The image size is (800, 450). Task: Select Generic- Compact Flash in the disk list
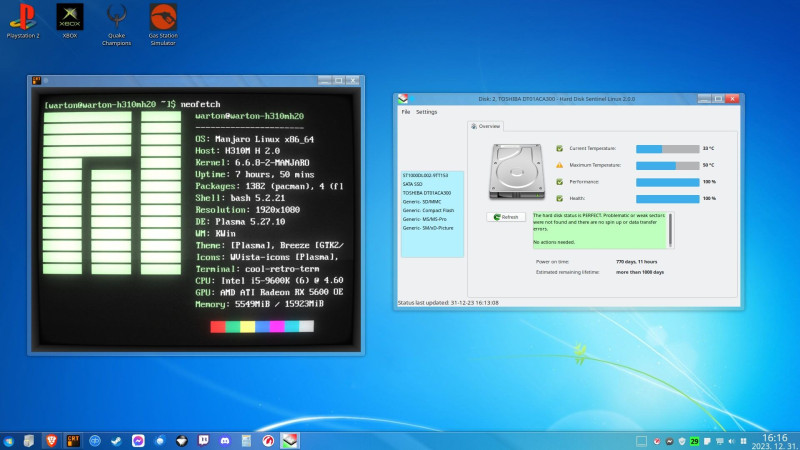point(428,210)
